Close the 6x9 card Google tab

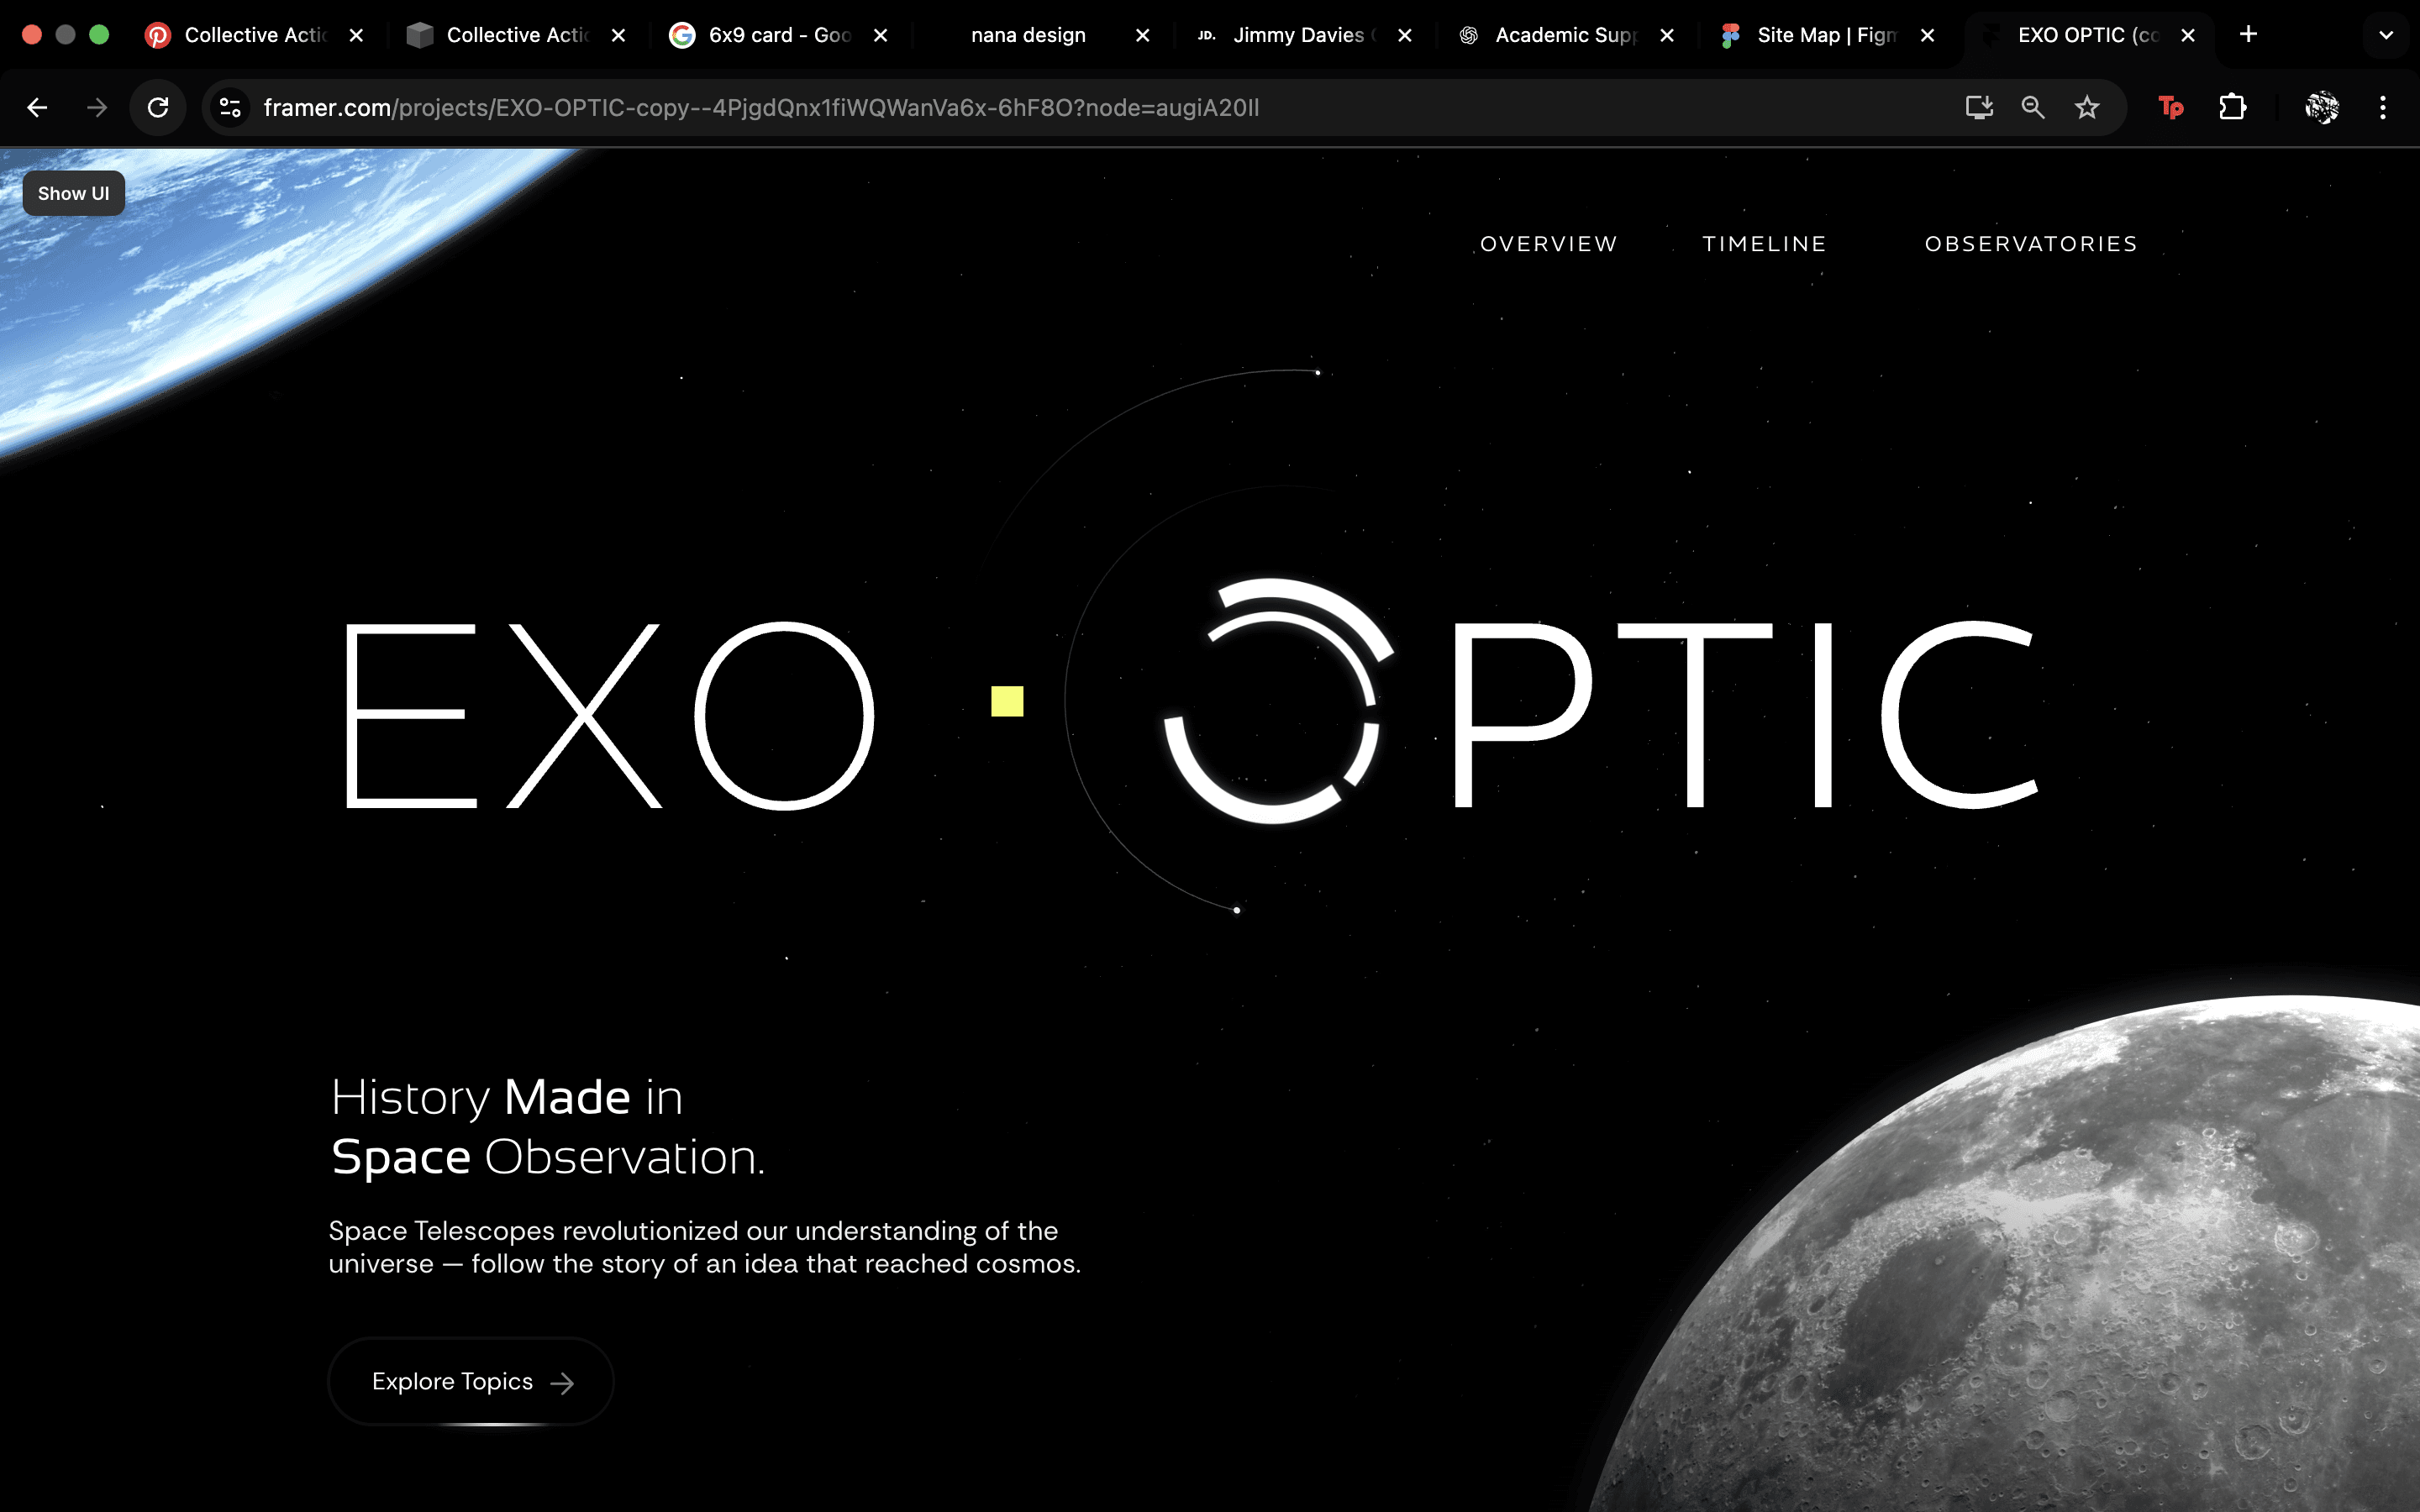[880, 35]
